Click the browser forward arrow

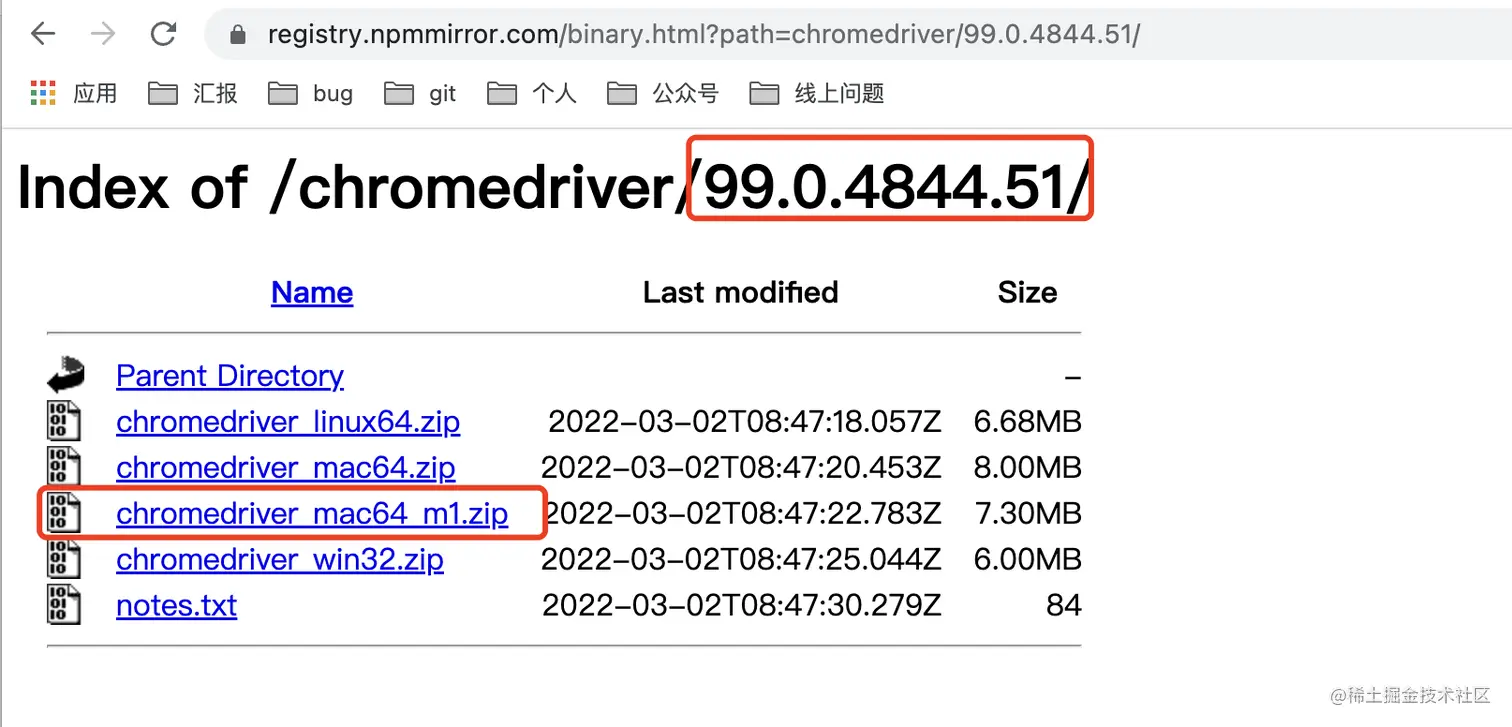point(102,35)
